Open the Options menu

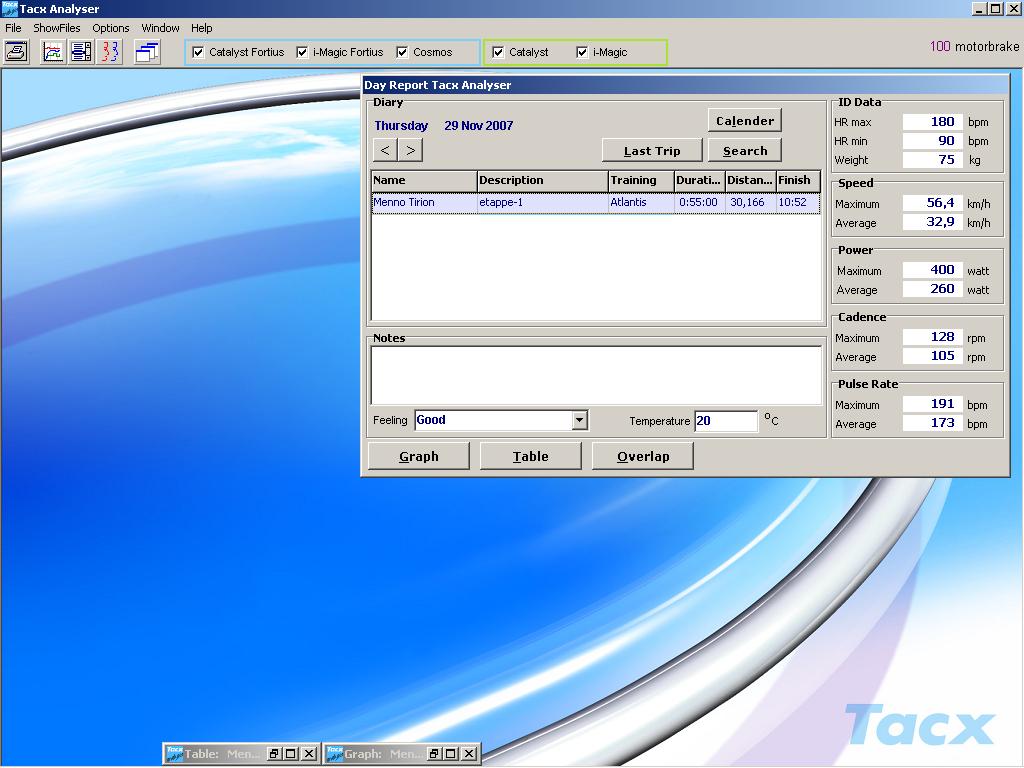coord(111,28)
